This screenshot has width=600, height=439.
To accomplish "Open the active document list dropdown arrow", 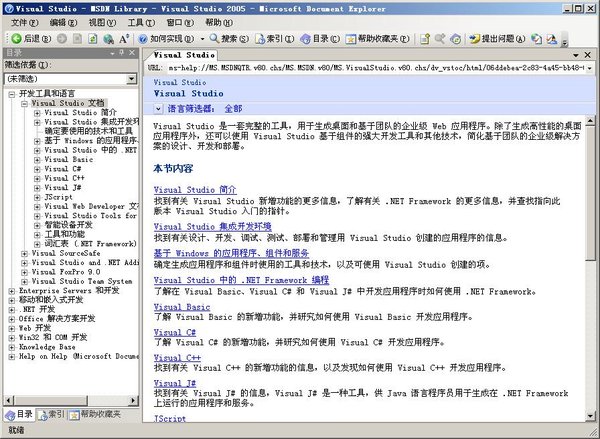I will 576,55.
